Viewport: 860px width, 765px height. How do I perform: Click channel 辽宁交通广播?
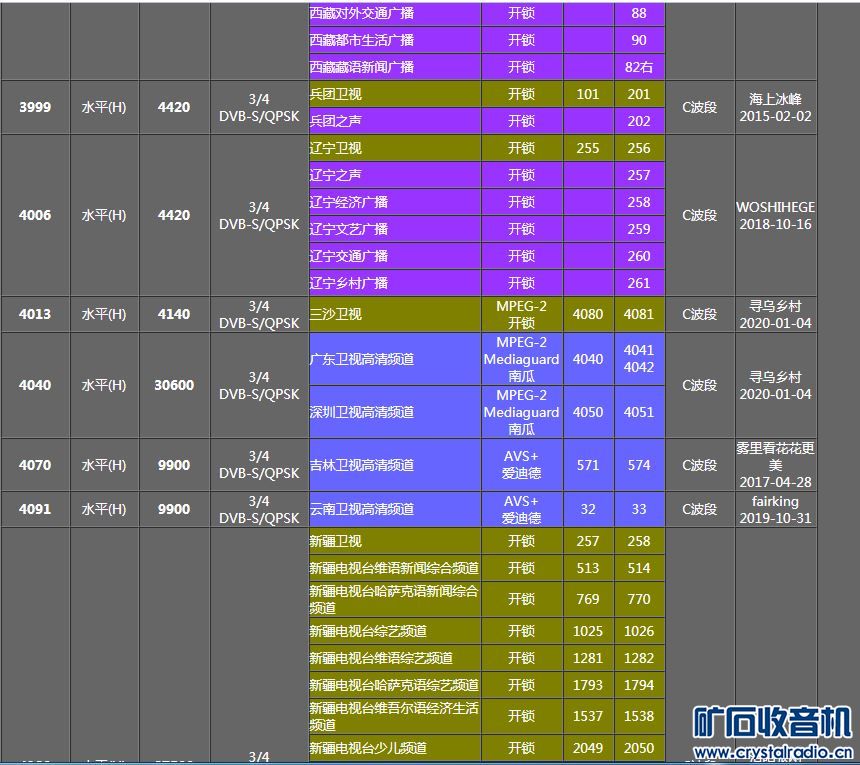(x=395, y=256)
